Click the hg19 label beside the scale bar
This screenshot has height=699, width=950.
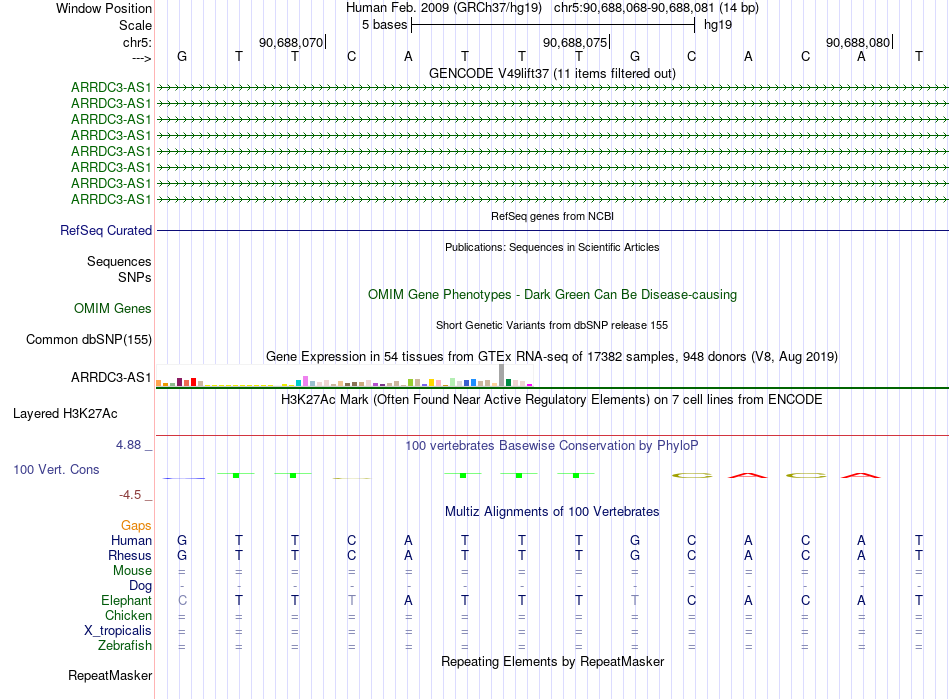[718, 25]
